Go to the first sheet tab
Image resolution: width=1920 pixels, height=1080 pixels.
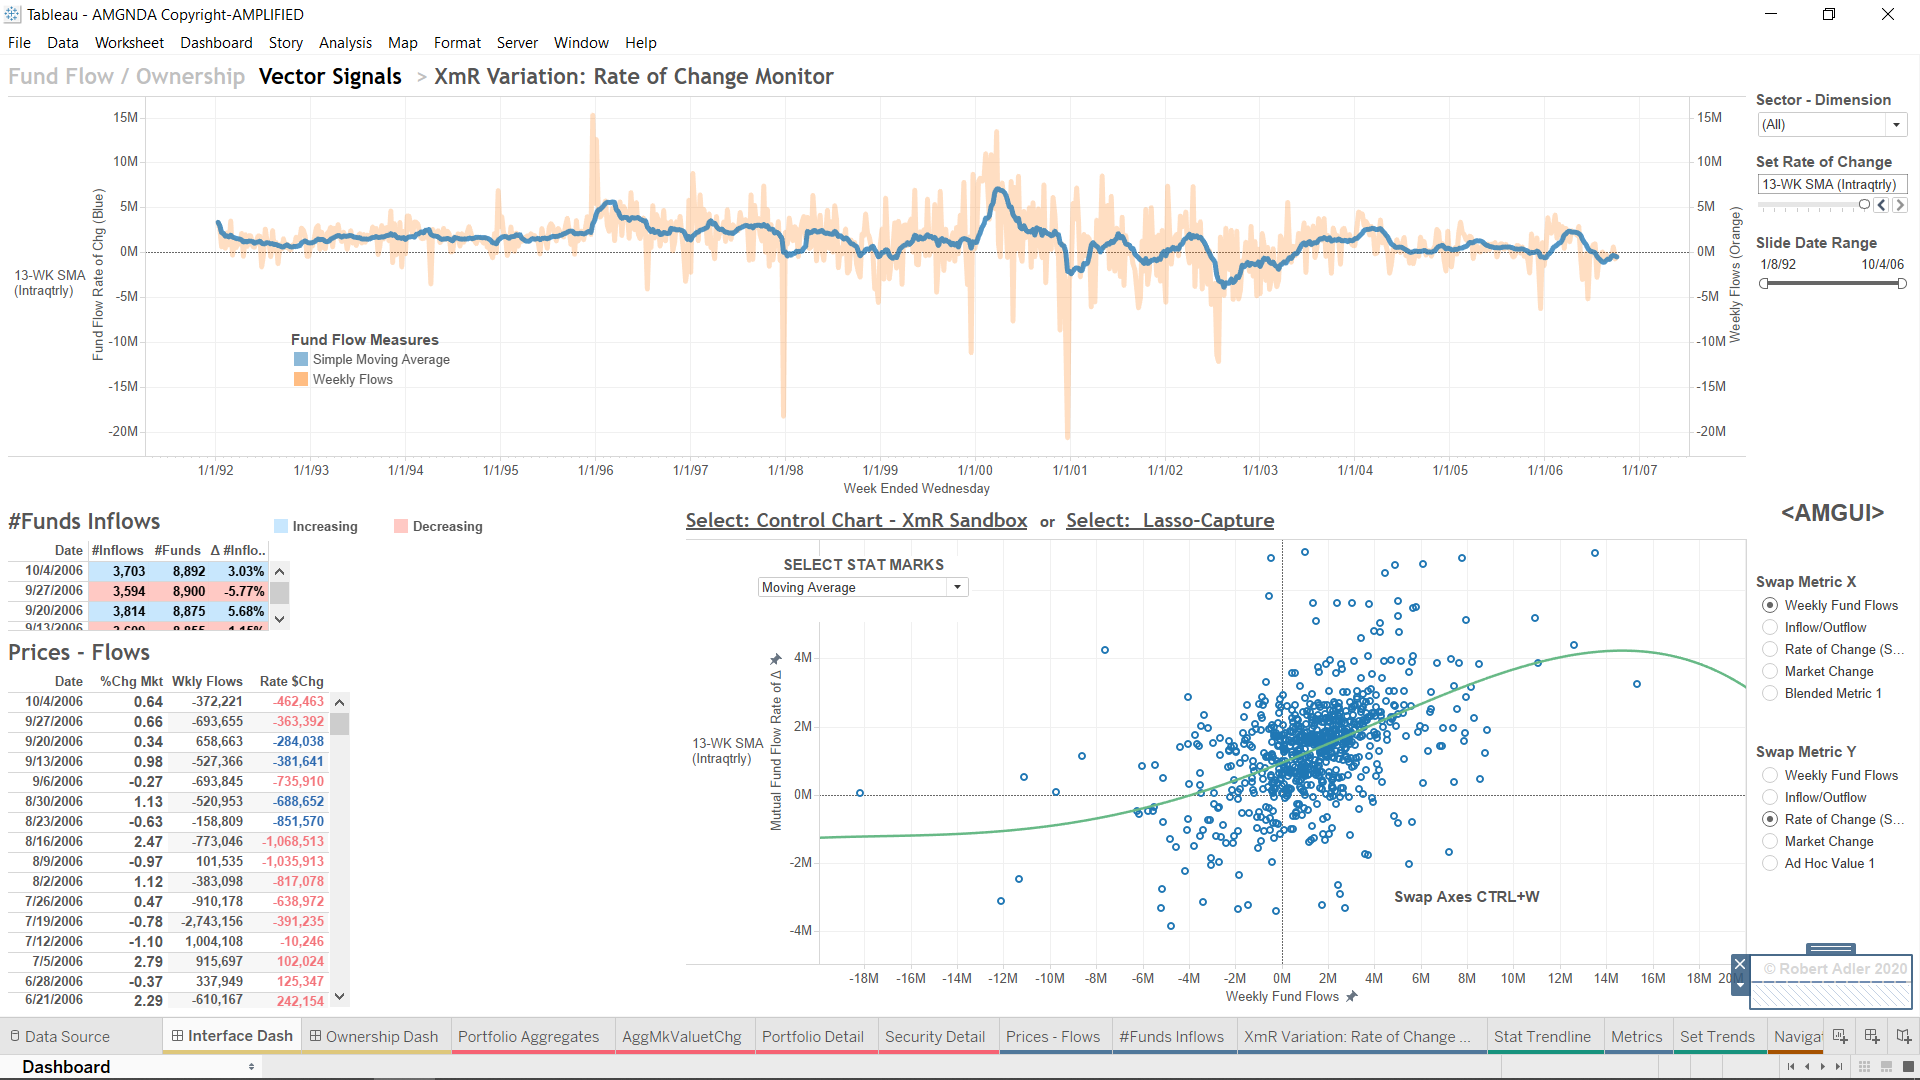pyautogui.click(x=1790, y=1067)
